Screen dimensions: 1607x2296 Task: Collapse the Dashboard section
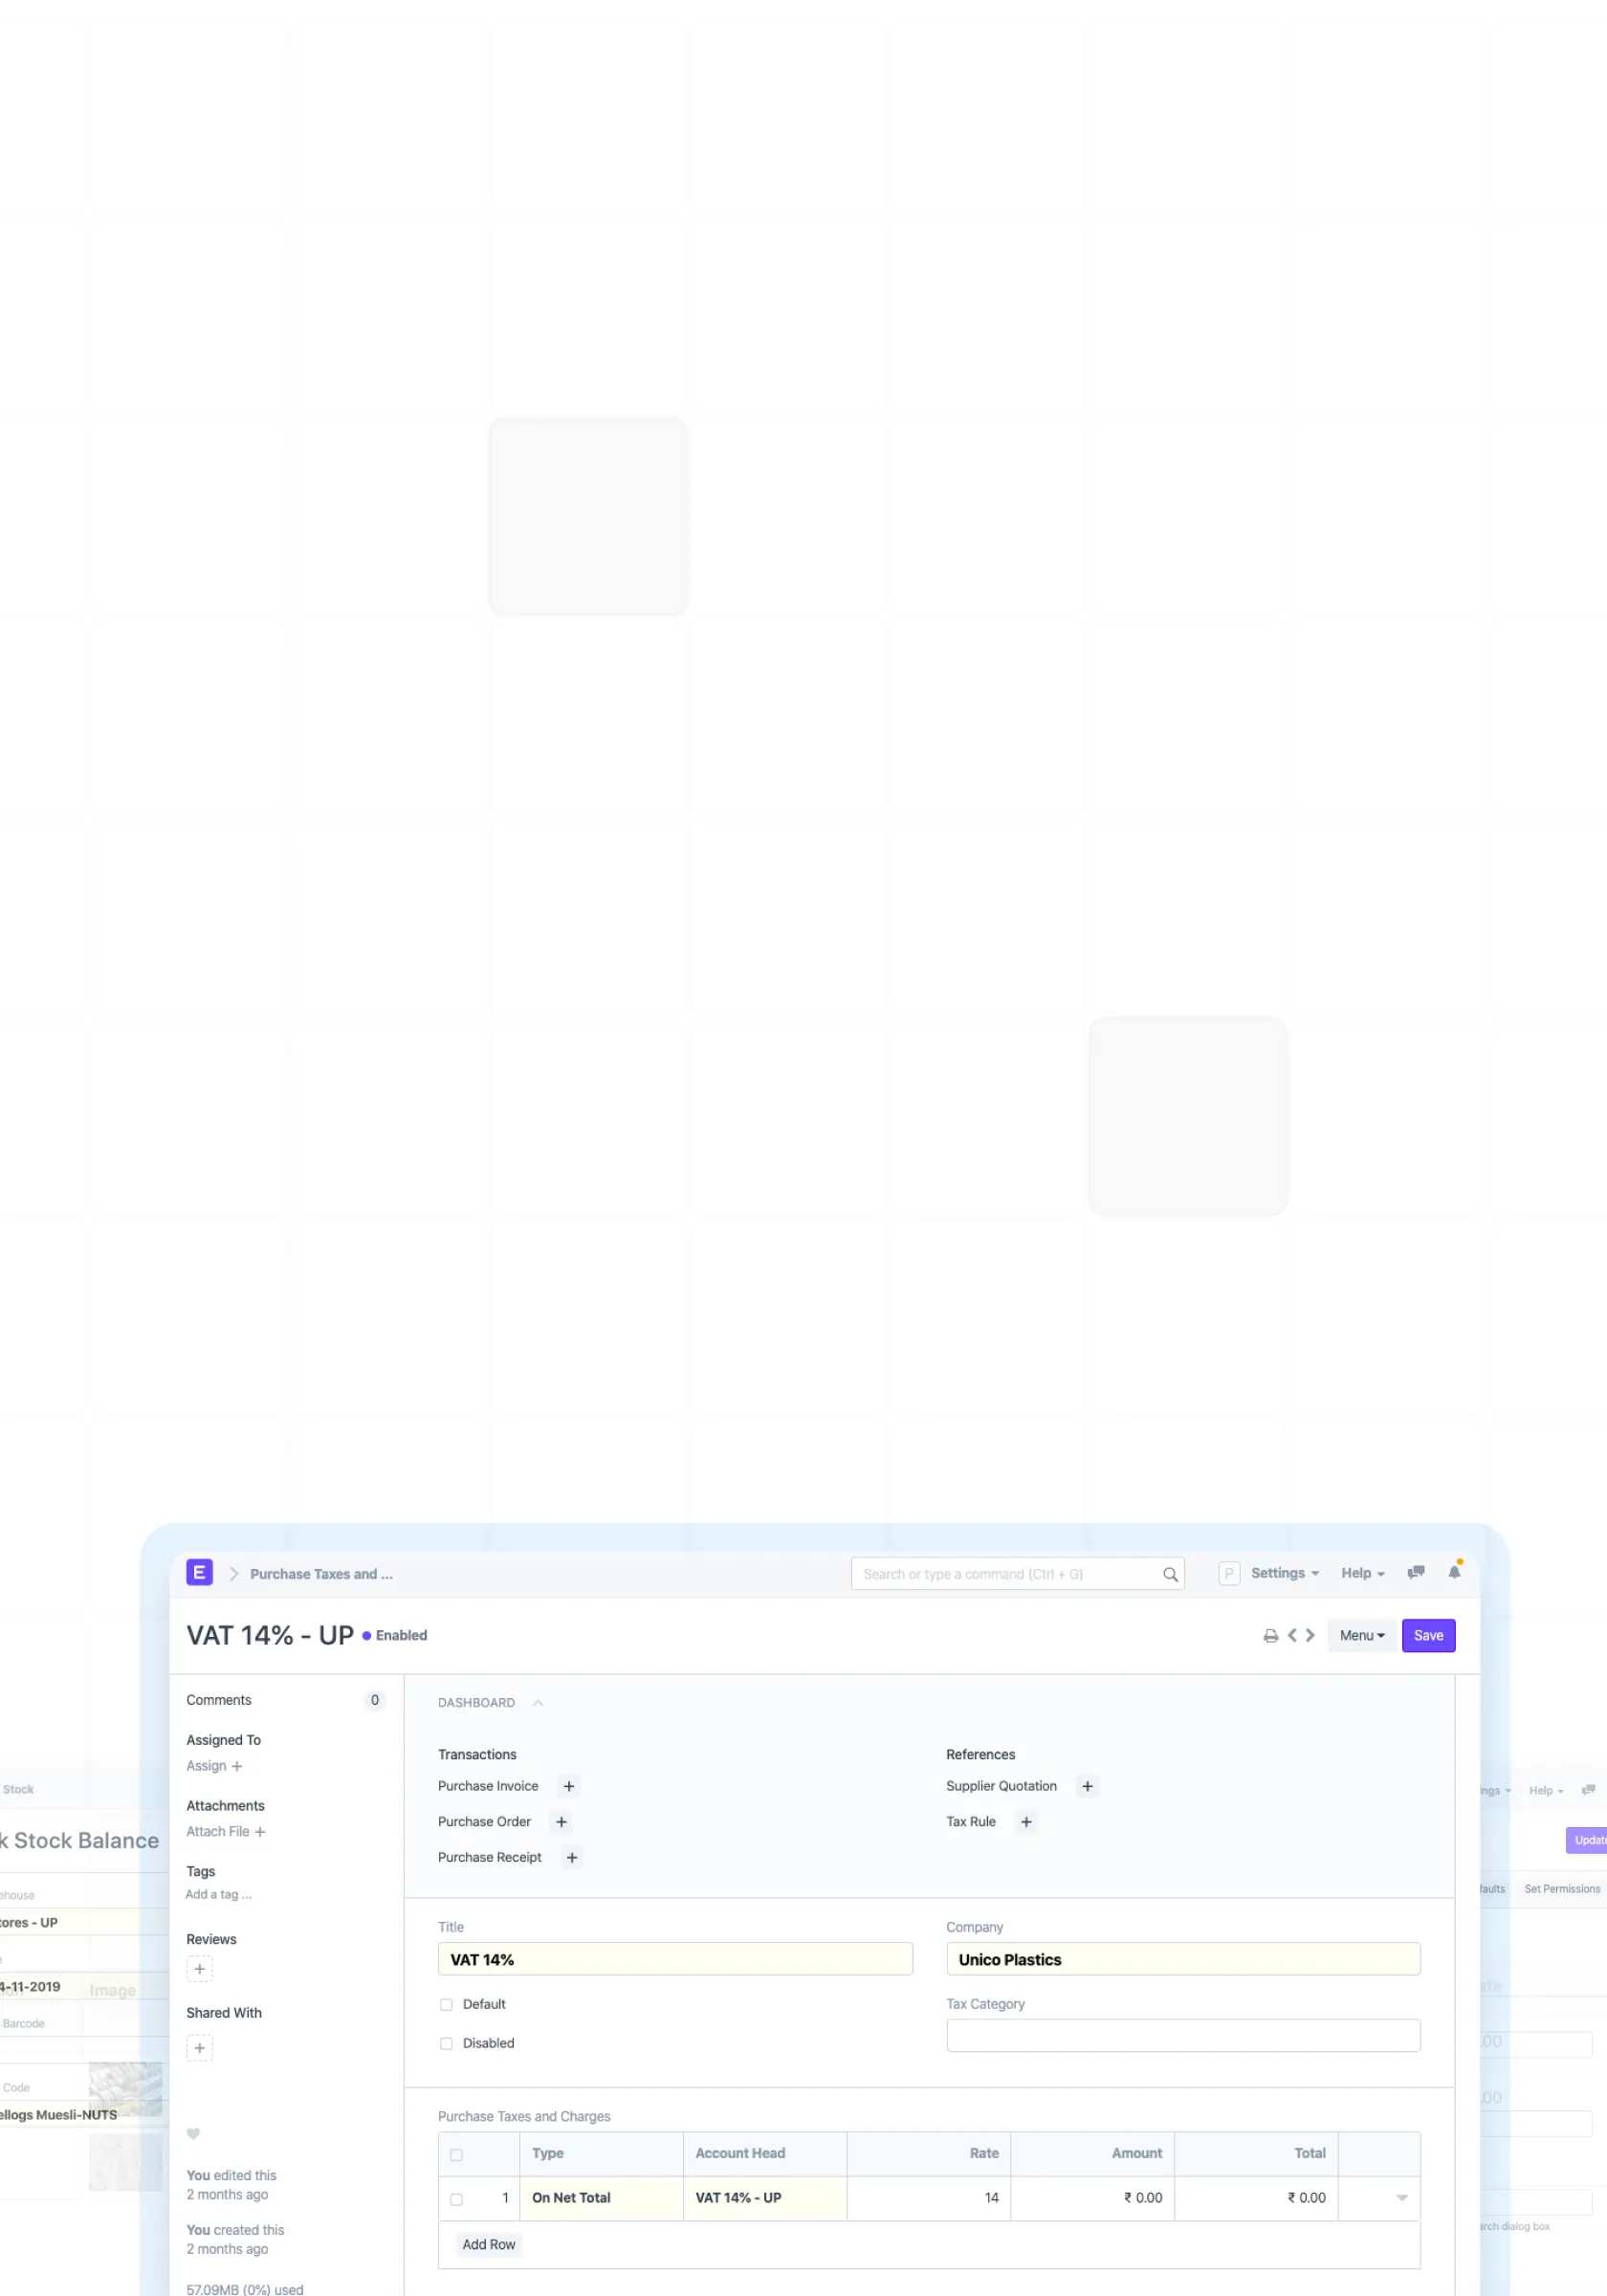pos(537,1703)
